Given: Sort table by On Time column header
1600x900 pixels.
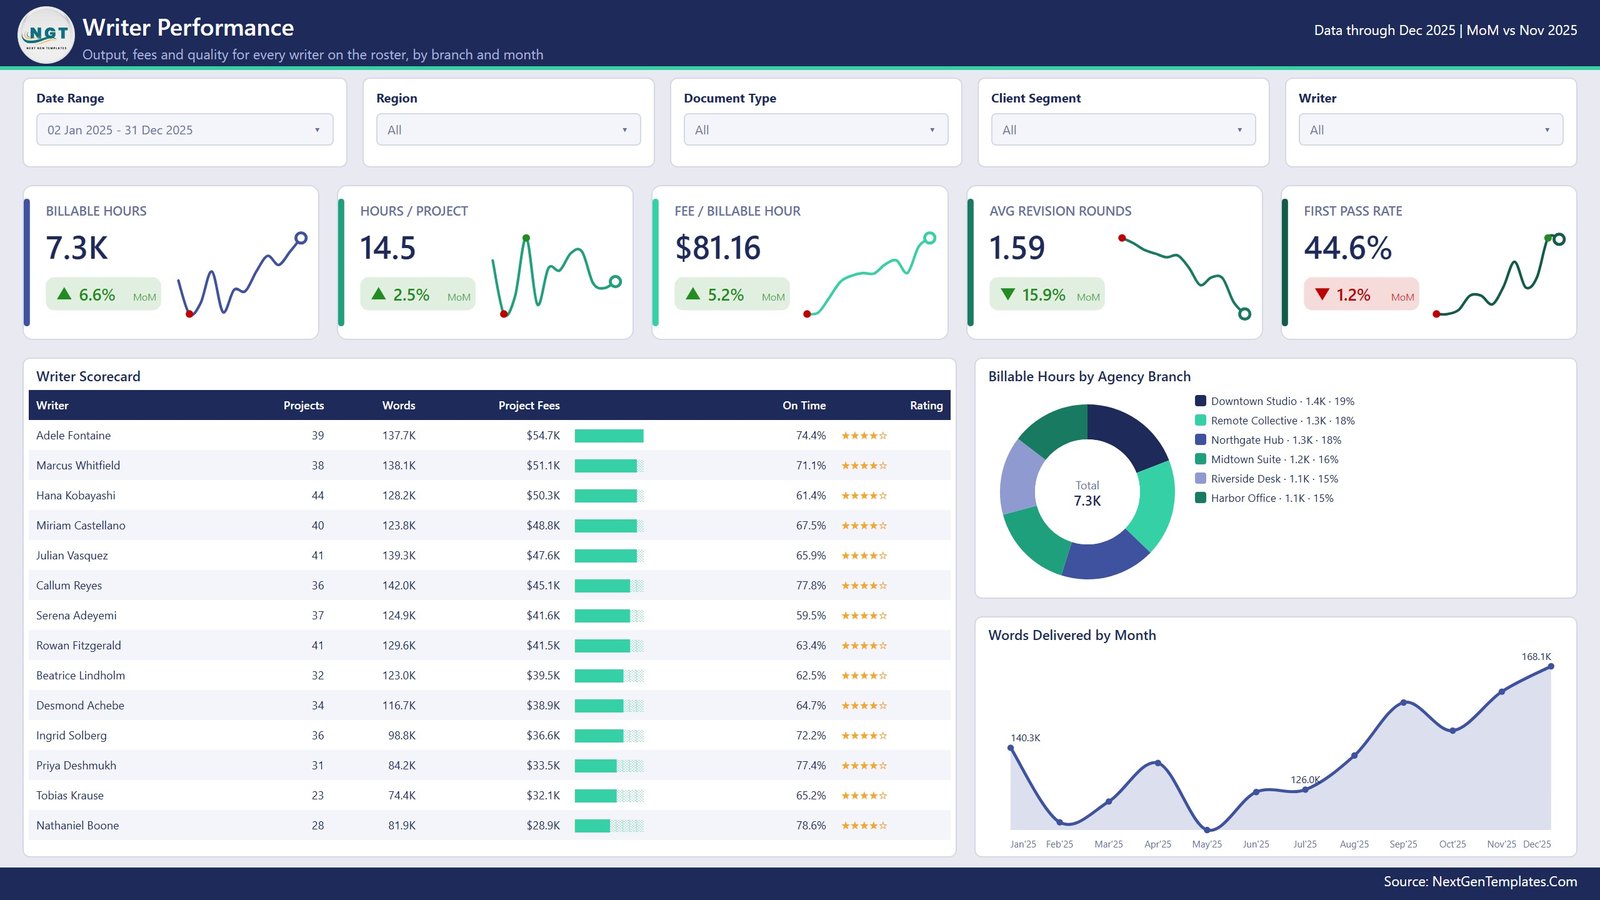Looking at the screenshot, I should (x=804, y=405).
